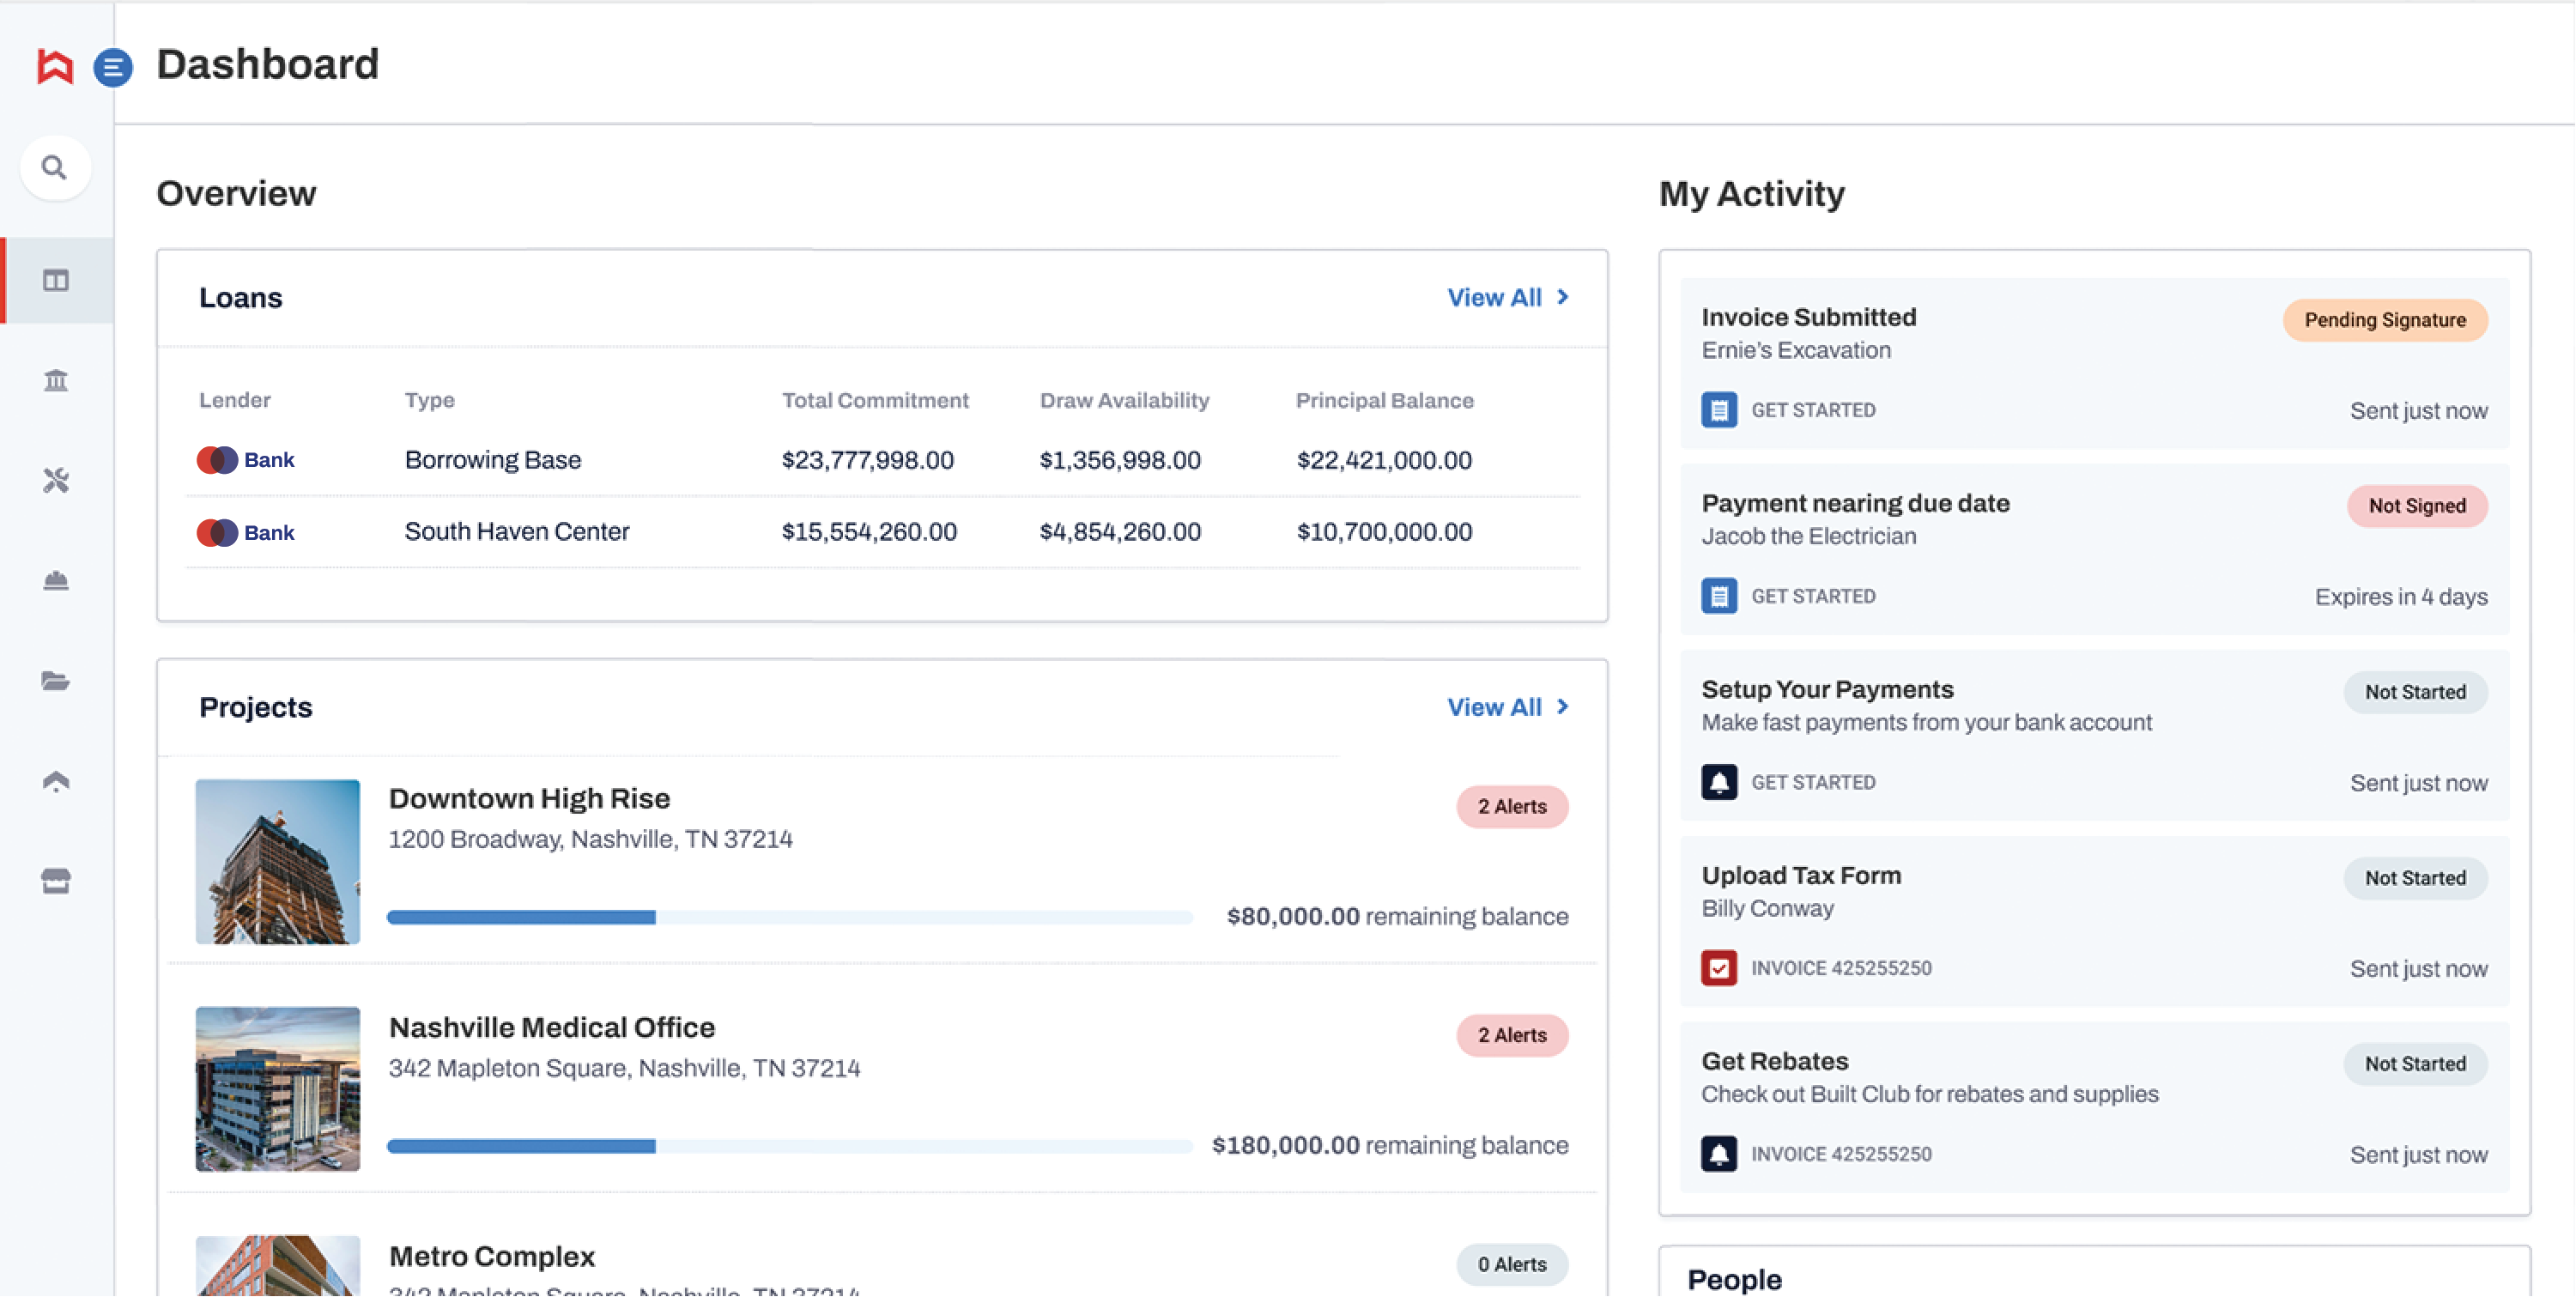Open the folder icon in sidebar
This screenshot has width=2576, height=1297.
56,681
